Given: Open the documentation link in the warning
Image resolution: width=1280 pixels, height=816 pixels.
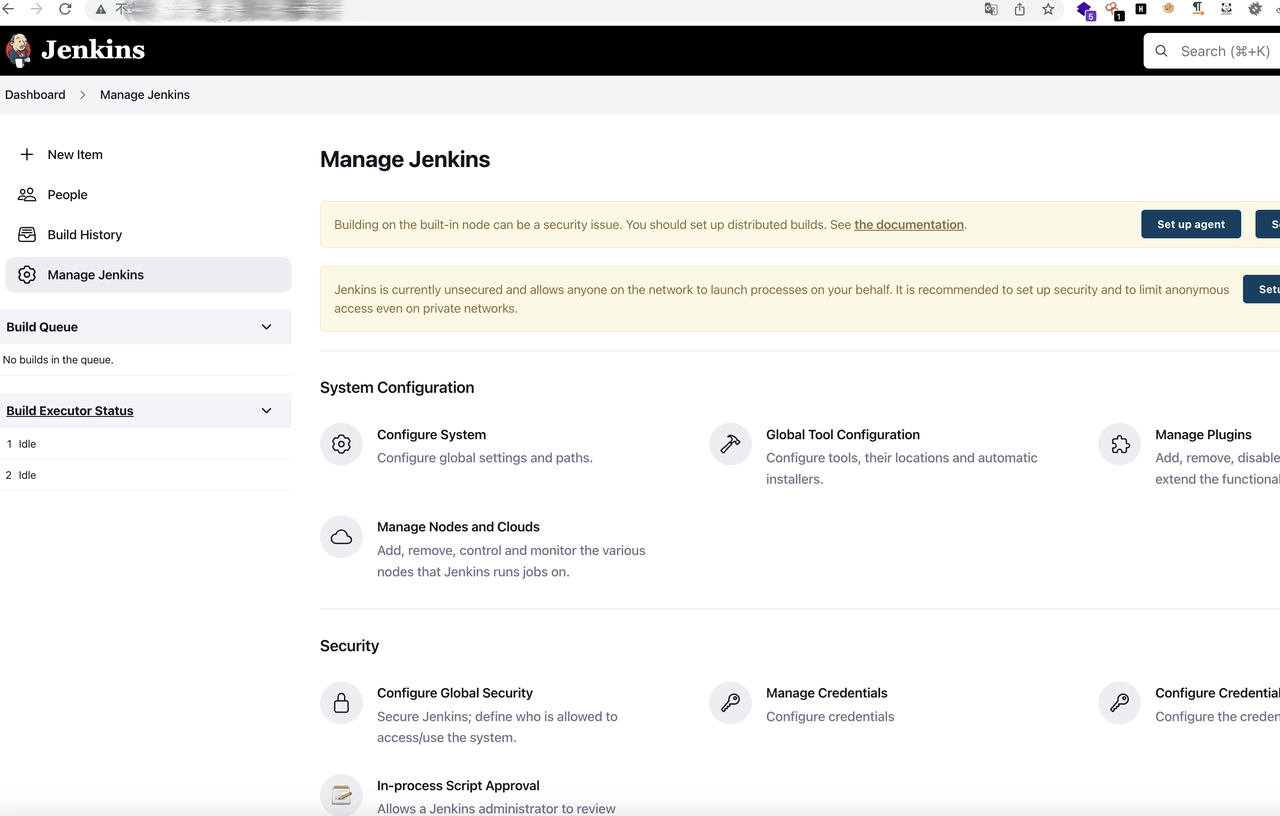Looking at the screenshot, I should [909, 225].
